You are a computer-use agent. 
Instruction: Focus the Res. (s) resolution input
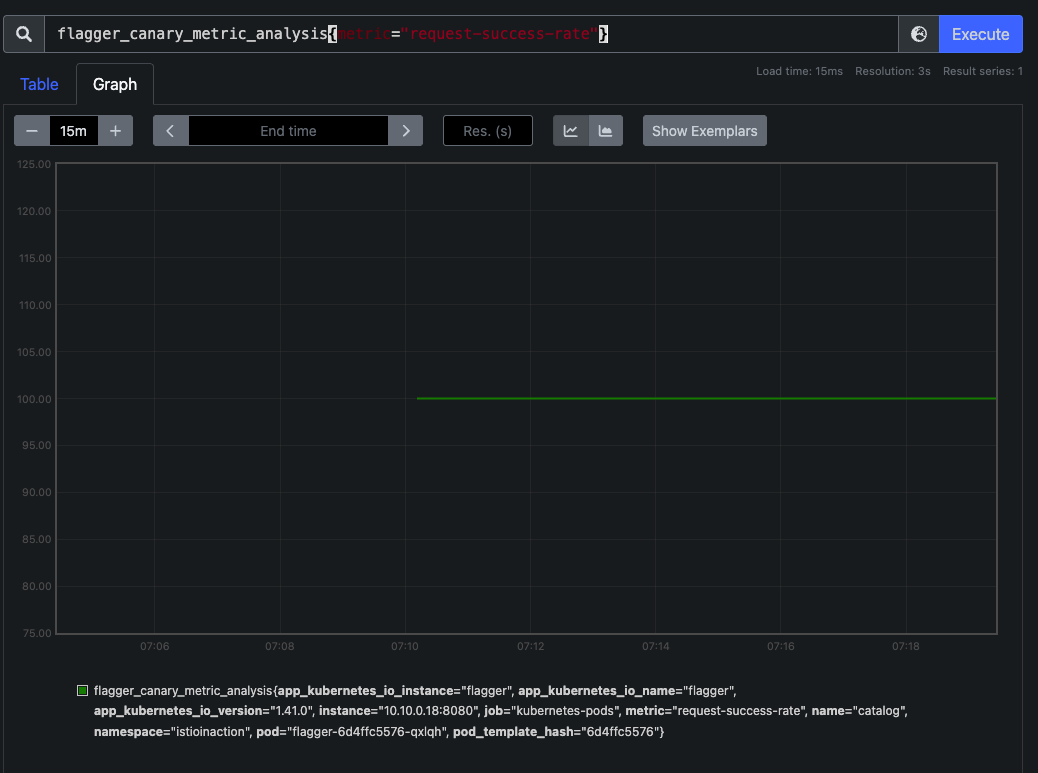point(487,130)
